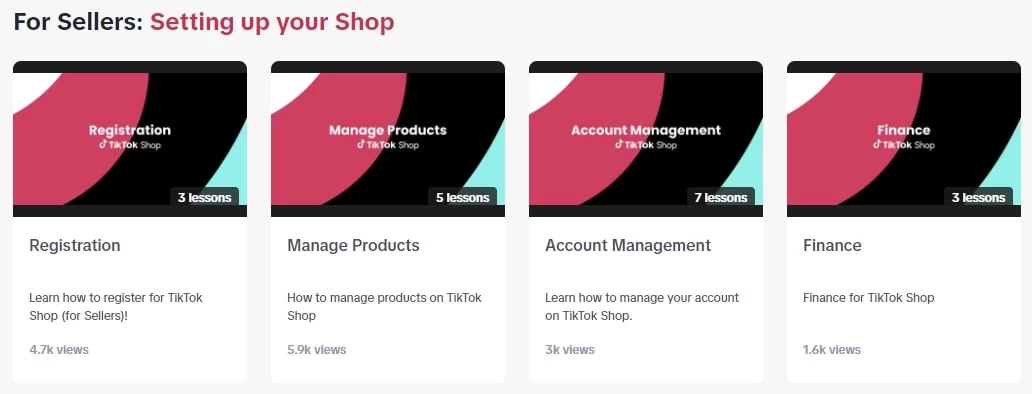Open the Account Management course thumbnail
The height and width of the screenshot is (394, 1032).
[646, 139]
